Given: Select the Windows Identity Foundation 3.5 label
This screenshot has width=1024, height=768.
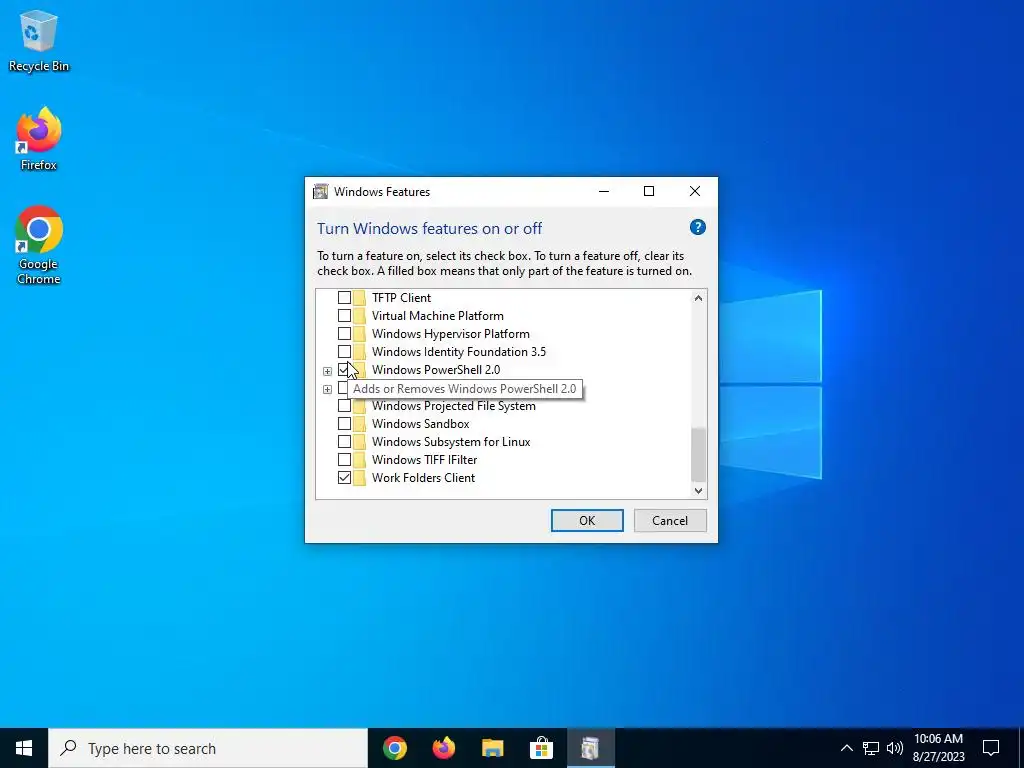Looking at the screenshot, I should 458,352.
